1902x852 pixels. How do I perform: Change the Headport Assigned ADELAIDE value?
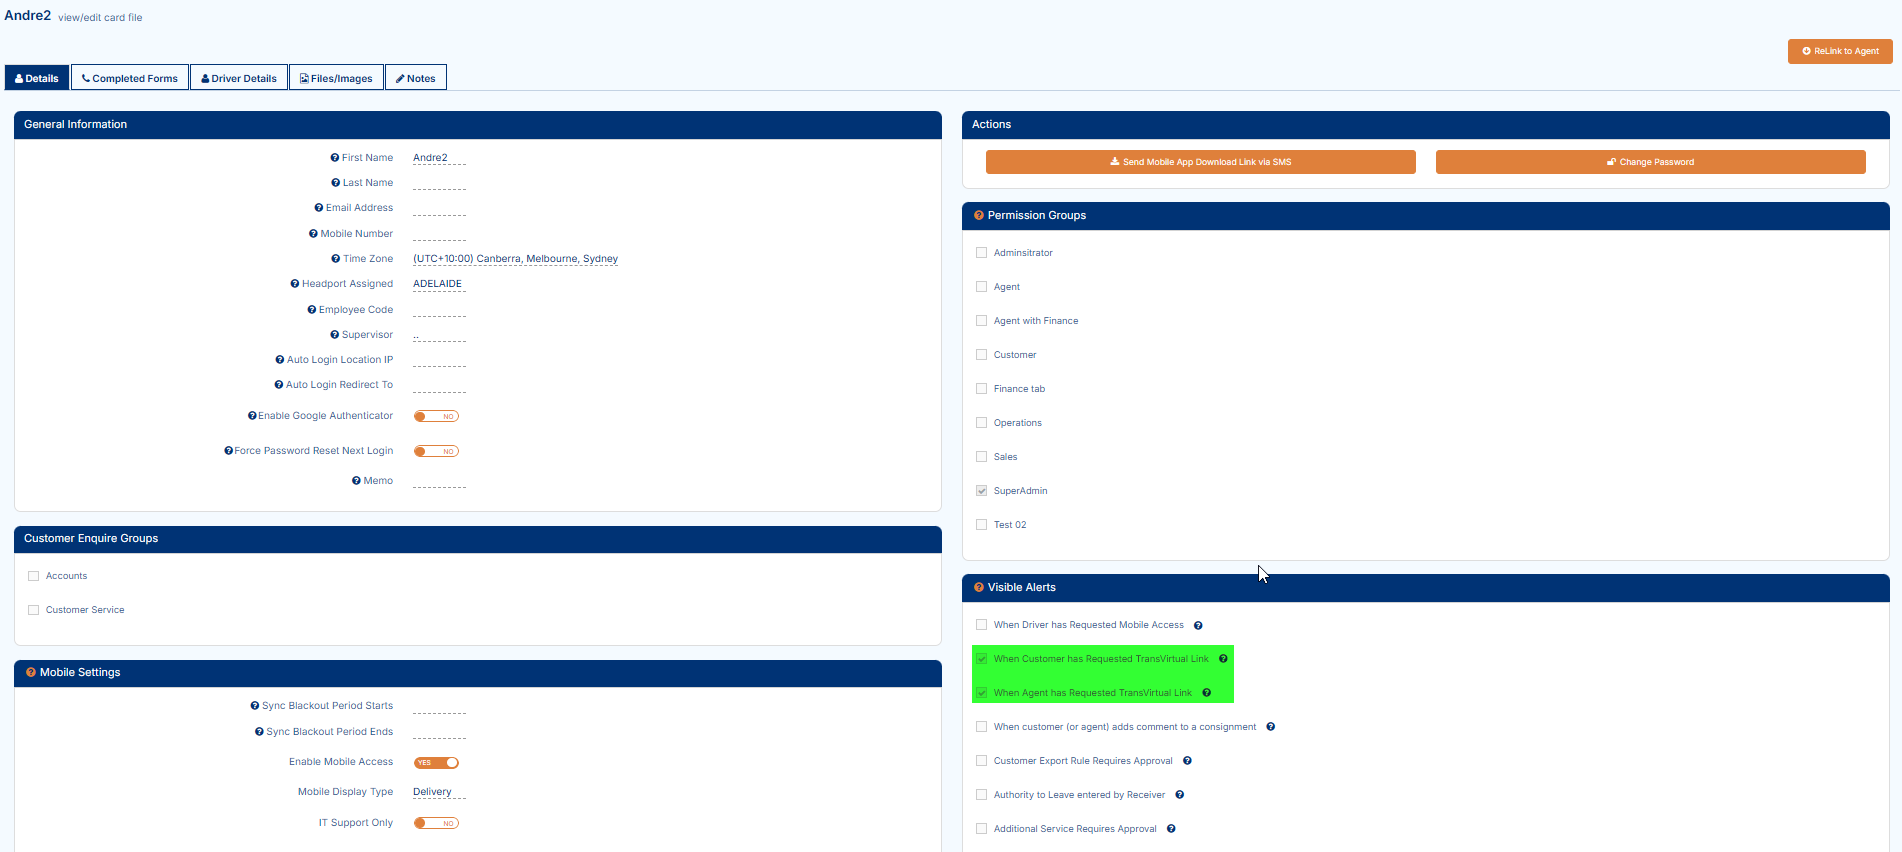coord(438,284)
